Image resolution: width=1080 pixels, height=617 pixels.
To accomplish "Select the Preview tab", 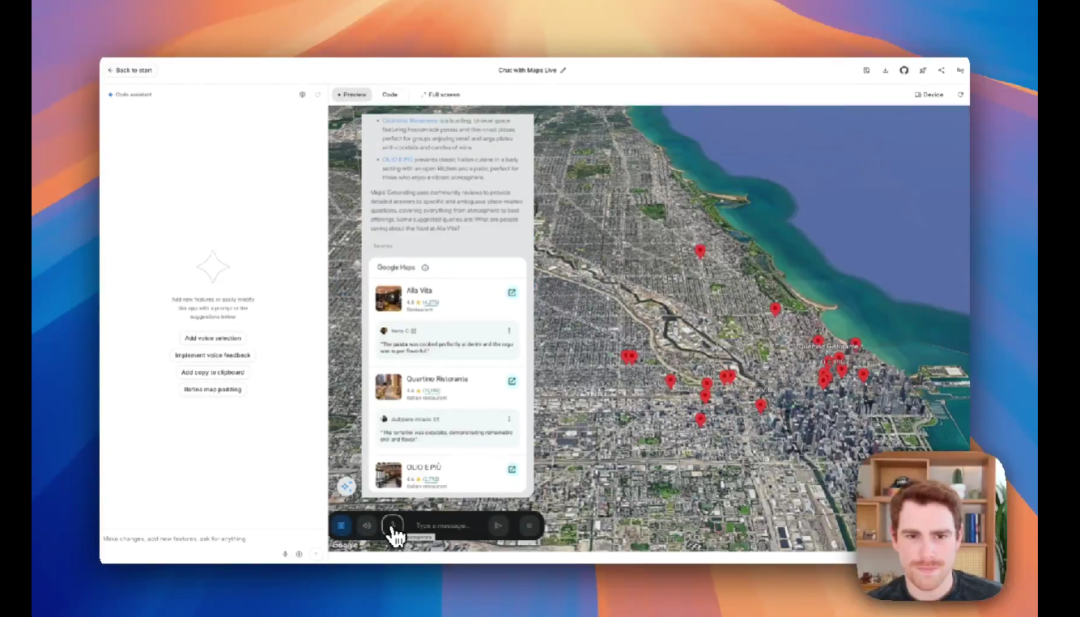I will (351, 95).
